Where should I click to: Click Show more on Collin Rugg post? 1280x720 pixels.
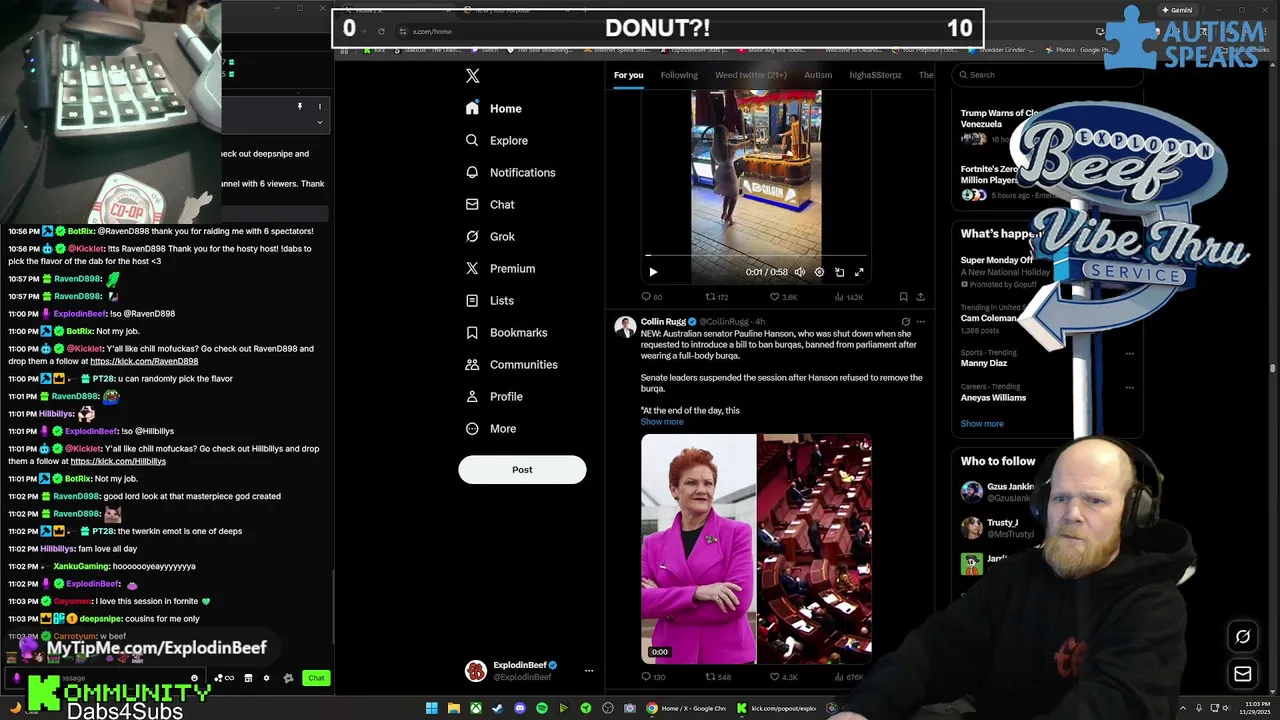(x=662, y=422)
